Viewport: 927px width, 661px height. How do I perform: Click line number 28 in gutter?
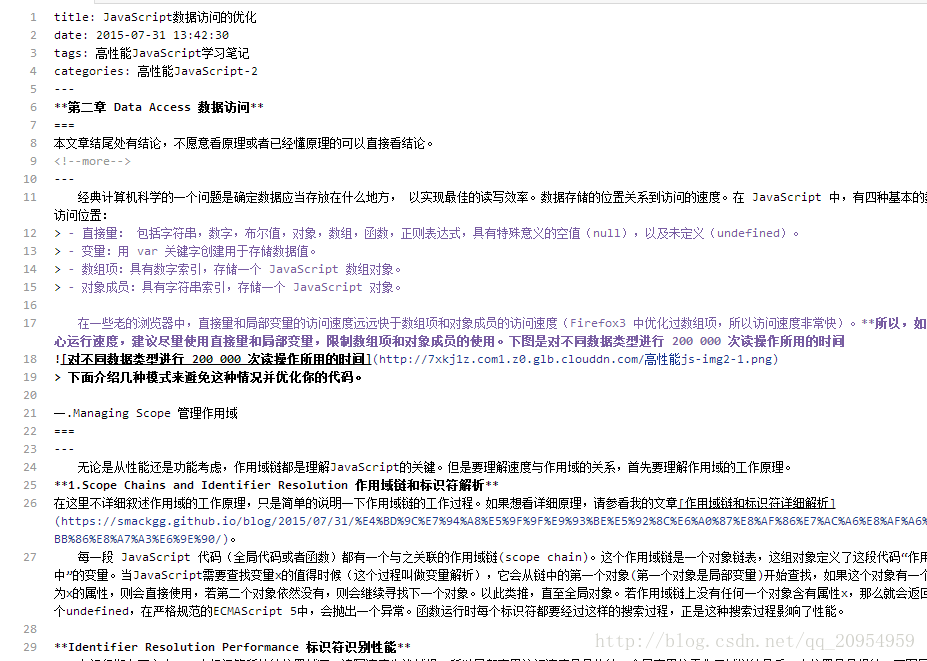pyautogui.click(x=30, y=629)
